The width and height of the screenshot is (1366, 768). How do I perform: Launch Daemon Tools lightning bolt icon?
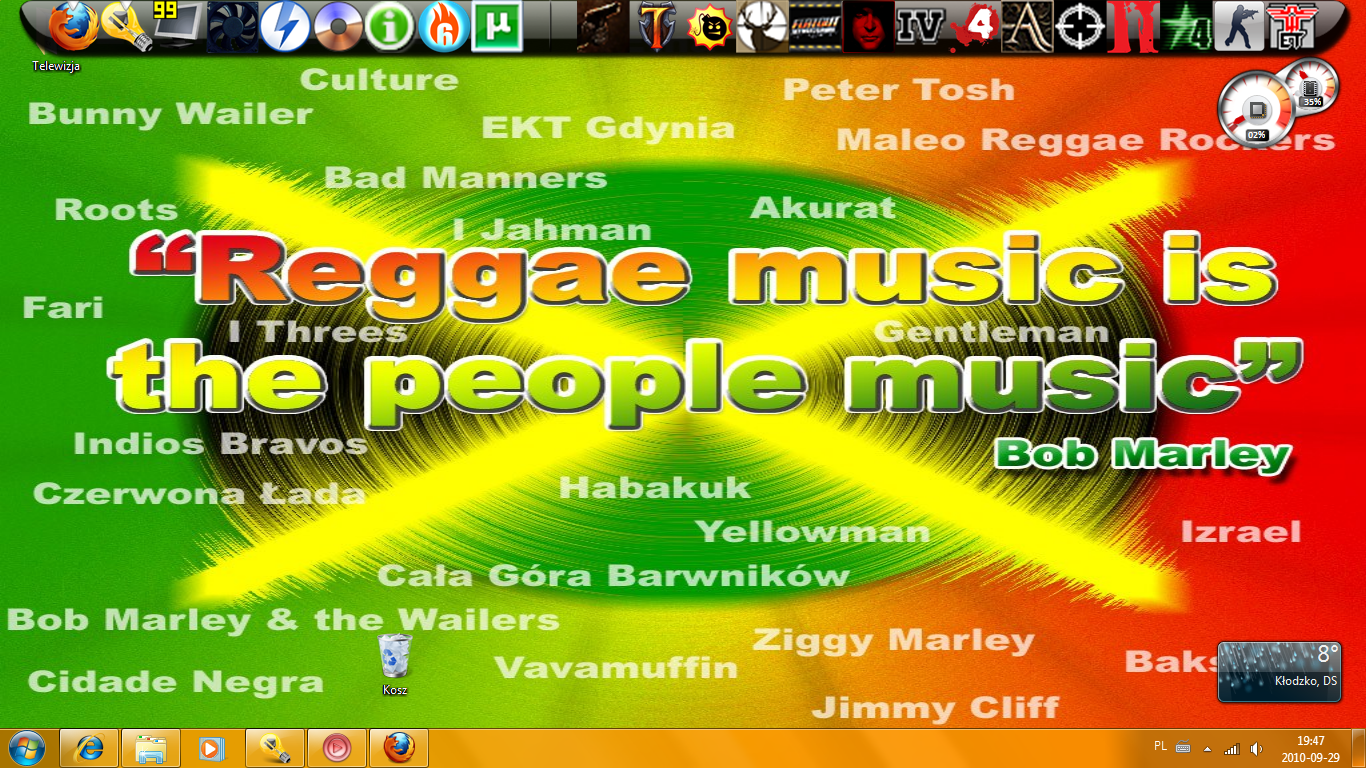285,27
